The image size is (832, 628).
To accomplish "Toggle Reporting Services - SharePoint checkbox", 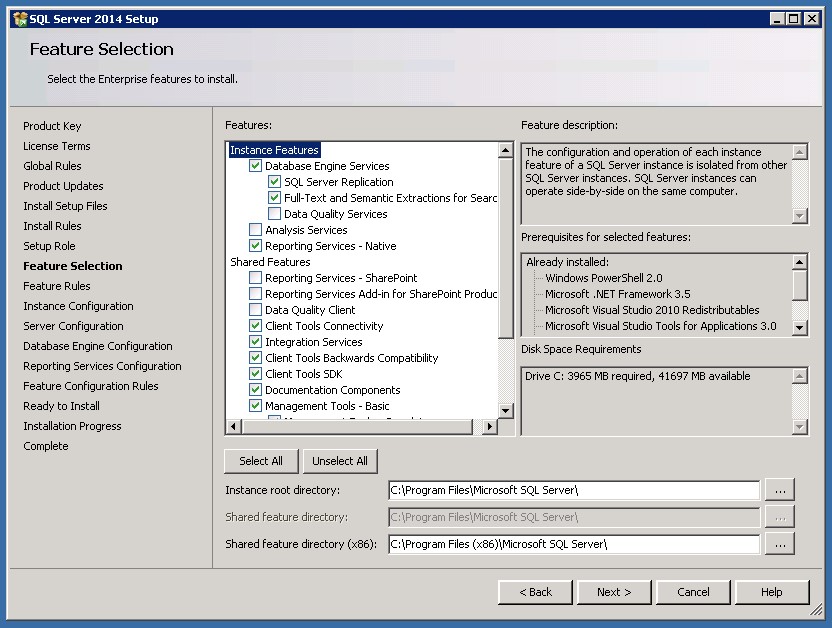I will pyautogui.click(x=256, y=278).
